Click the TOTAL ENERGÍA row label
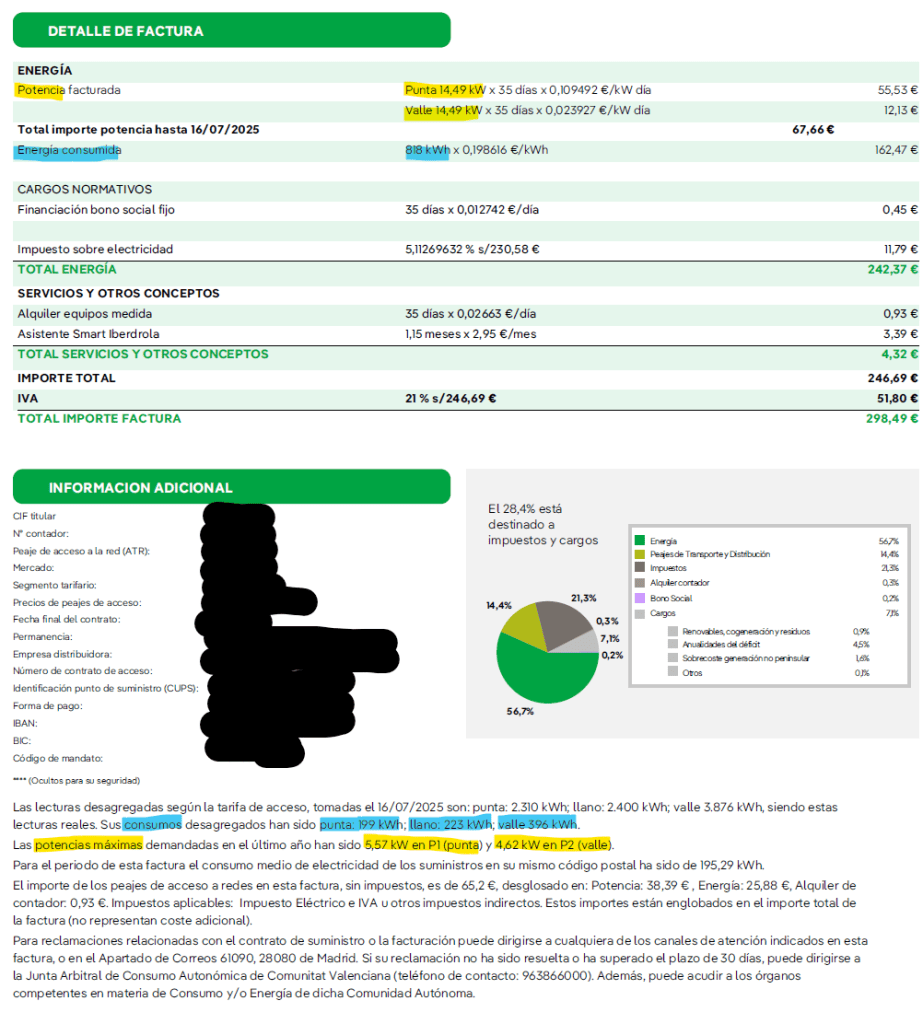 (x=67, y=270)
